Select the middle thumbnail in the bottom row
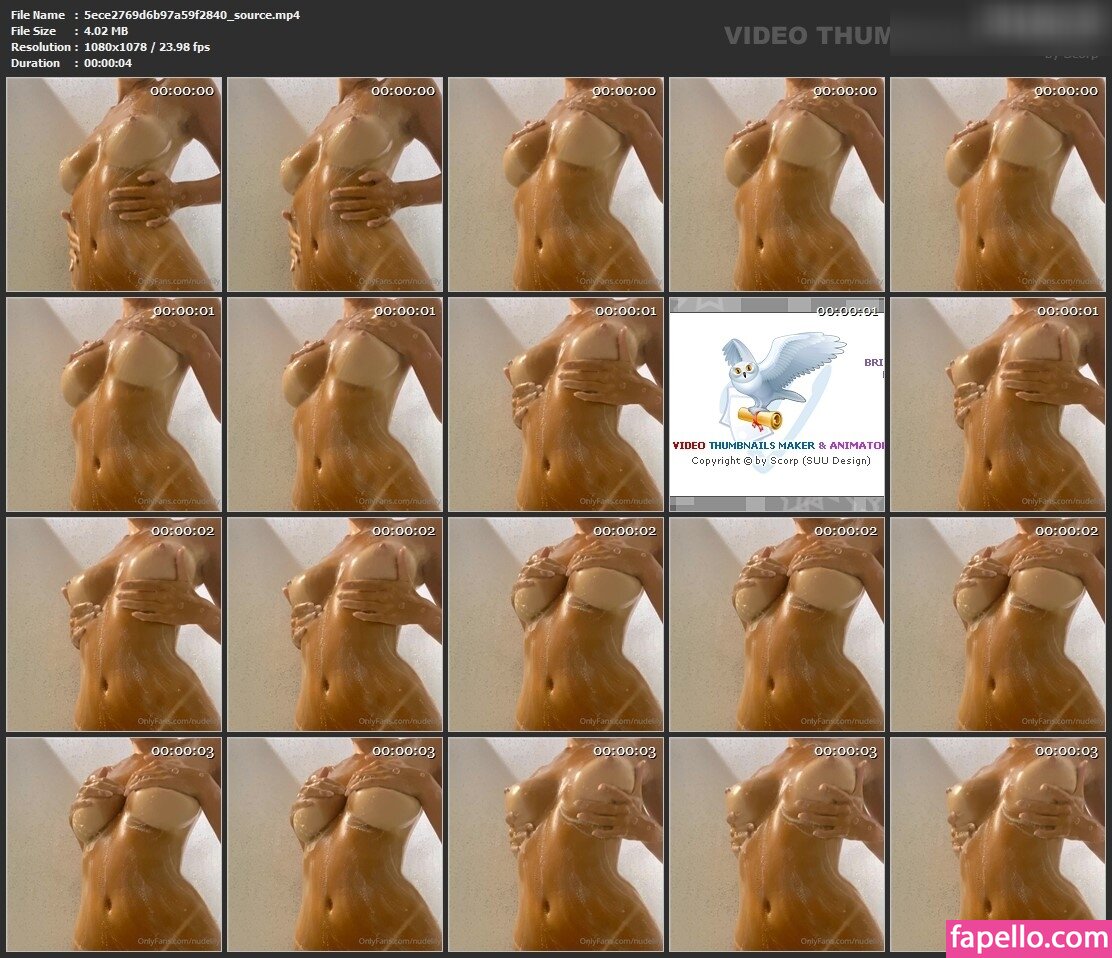 pos(556,845)
